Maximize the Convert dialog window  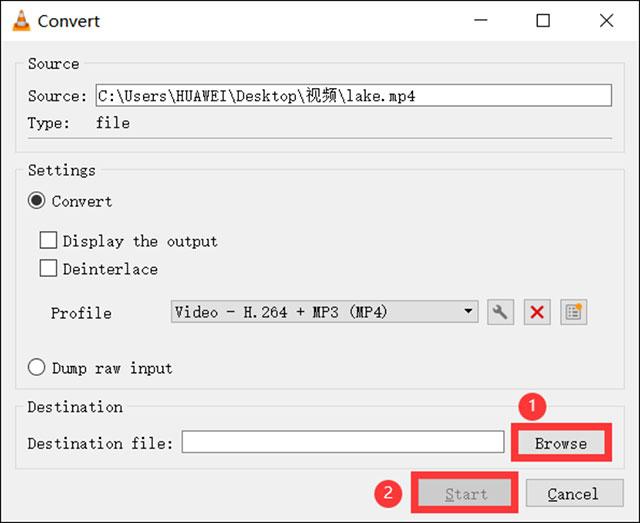543,20
